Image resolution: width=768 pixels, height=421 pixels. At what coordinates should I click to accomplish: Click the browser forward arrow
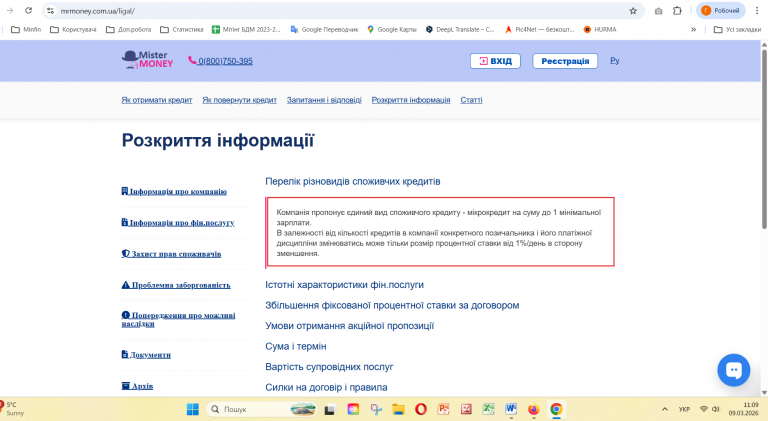(x=10, y=10)
